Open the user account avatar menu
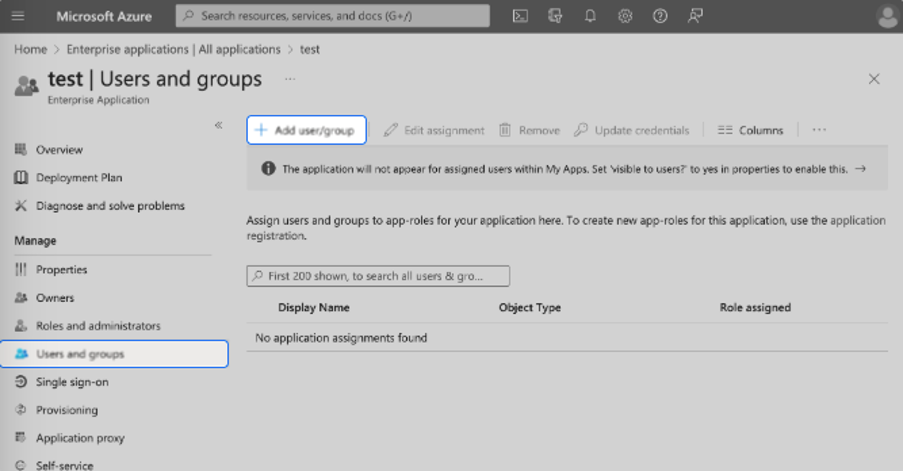The width and height of the screenshot is (904, 472). [886, 17]
